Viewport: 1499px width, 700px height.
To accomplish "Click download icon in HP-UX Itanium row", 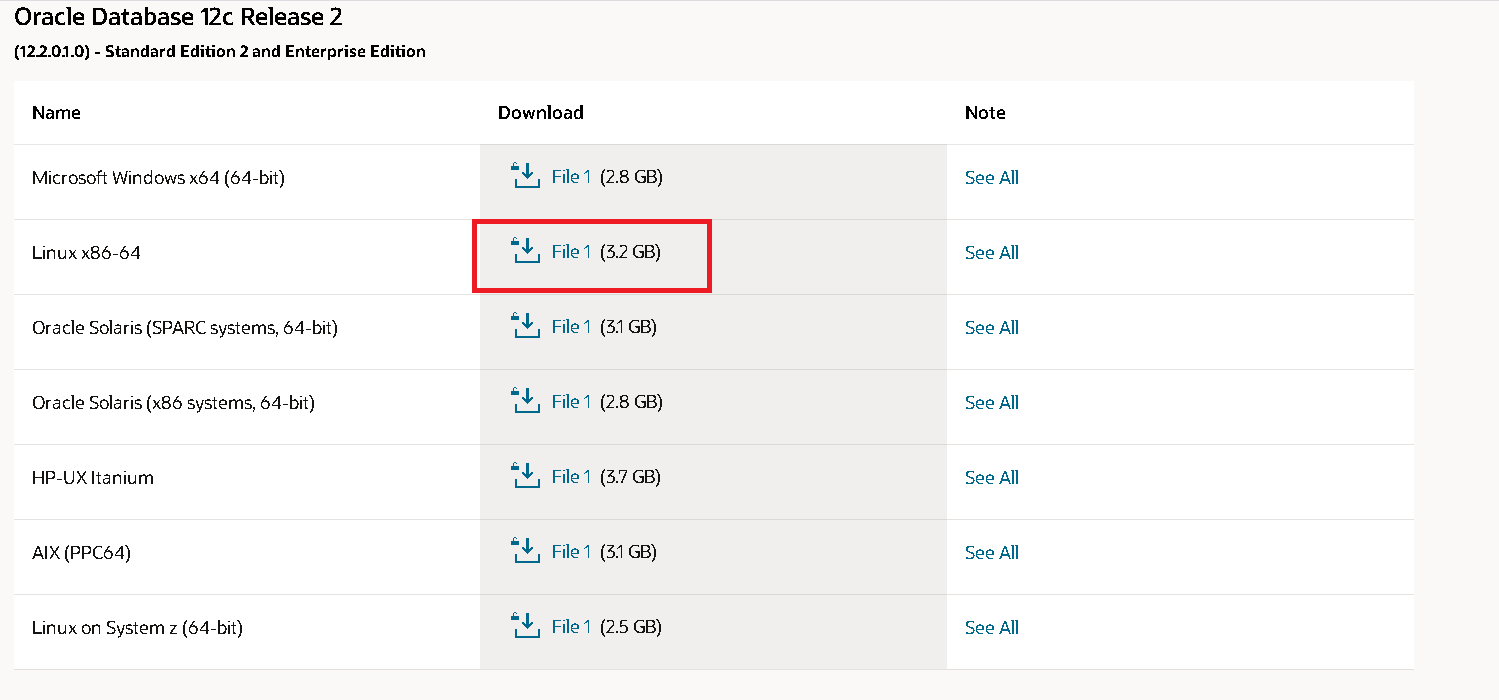I will (x=525, y=476).
